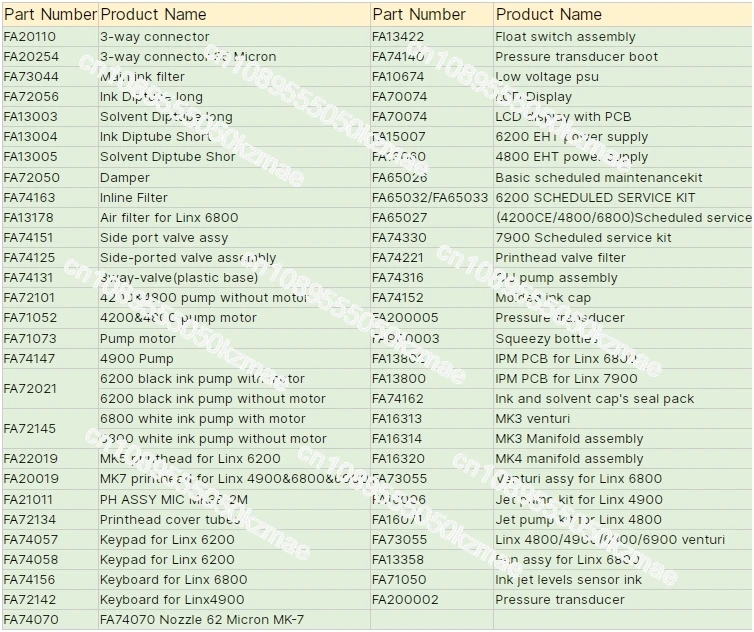Click the "4900 Pump" cell
The image size is (754, 632).
136,359
